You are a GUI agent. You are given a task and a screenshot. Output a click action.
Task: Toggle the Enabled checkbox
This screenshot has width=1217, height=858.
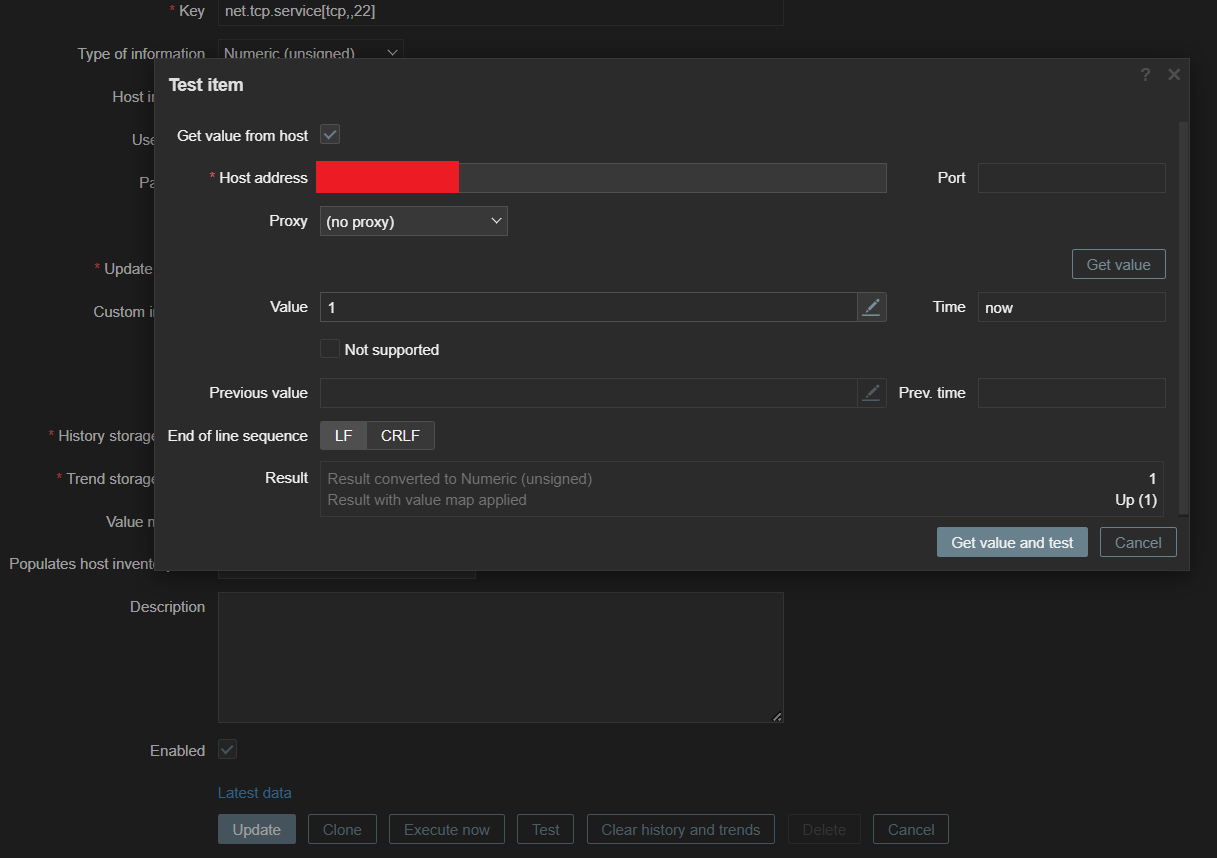pos(227,750)
